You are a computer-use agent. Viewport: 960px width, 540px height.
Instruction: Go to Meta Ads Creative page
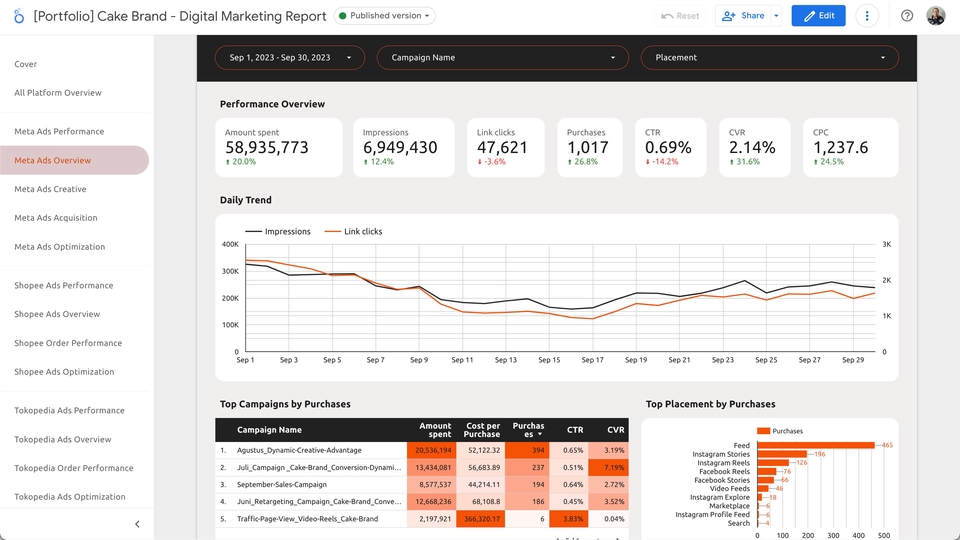(x=50, y=189)
